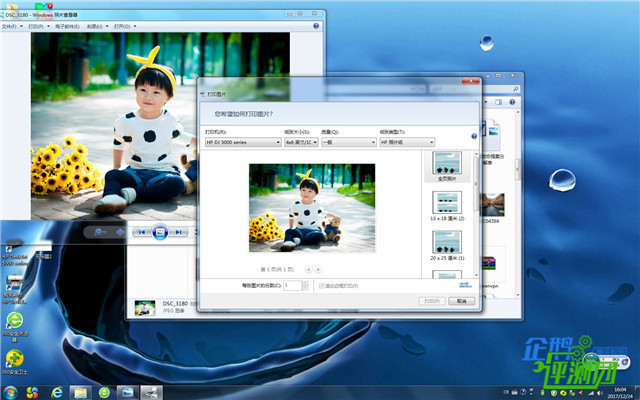640x400 pixels.
Task: Open the 360 Security Guard desktop shortcut
Action: 15,362
